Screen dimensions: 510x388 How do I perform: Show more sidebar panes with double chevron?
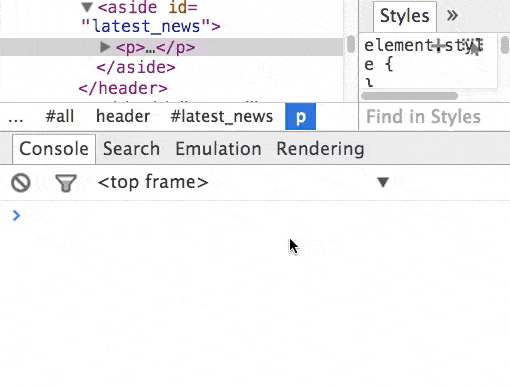pyautogui.click(x=452, y=15)
